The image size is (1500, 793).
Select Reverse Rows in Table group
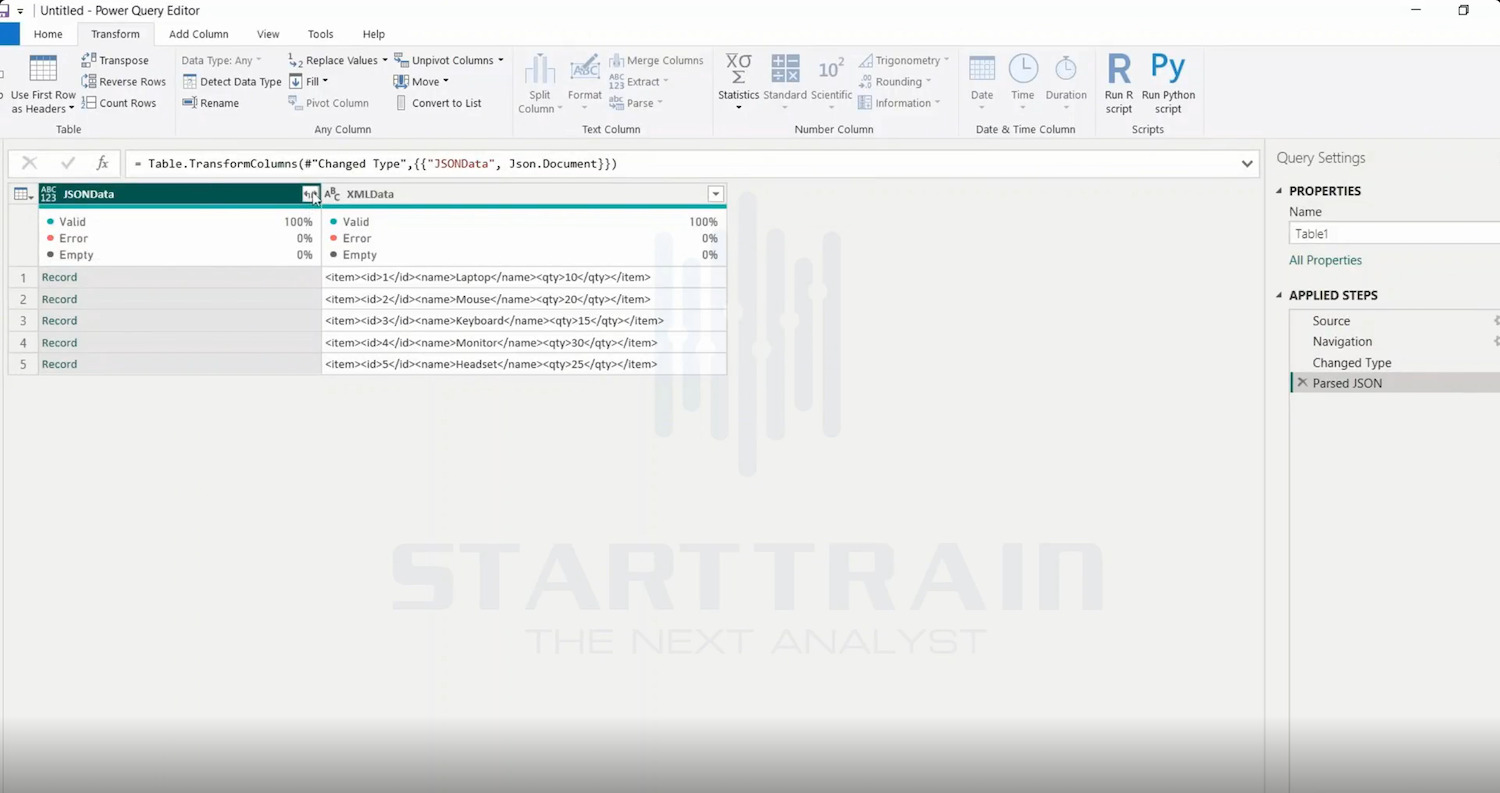(124, 82)
